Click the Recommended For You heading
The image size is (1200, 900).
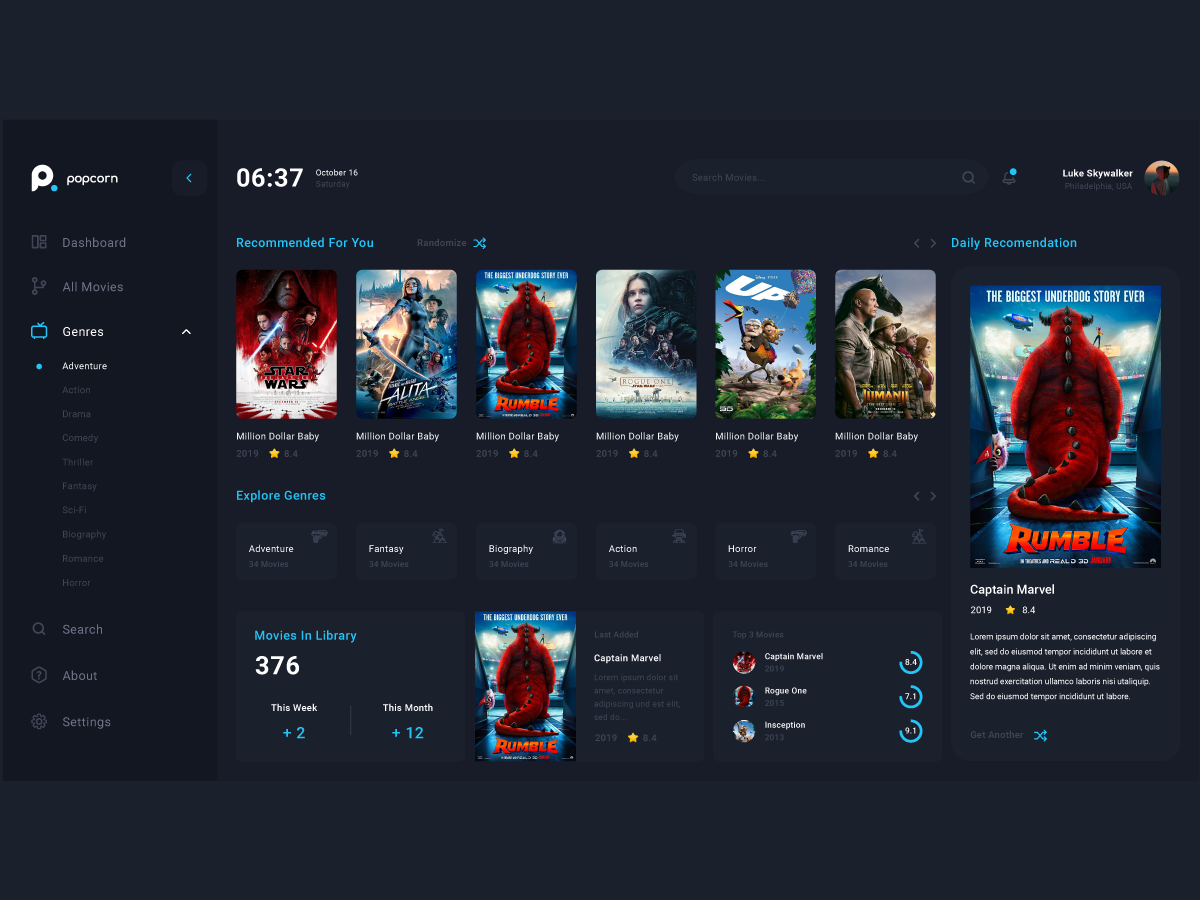[305, 243]
